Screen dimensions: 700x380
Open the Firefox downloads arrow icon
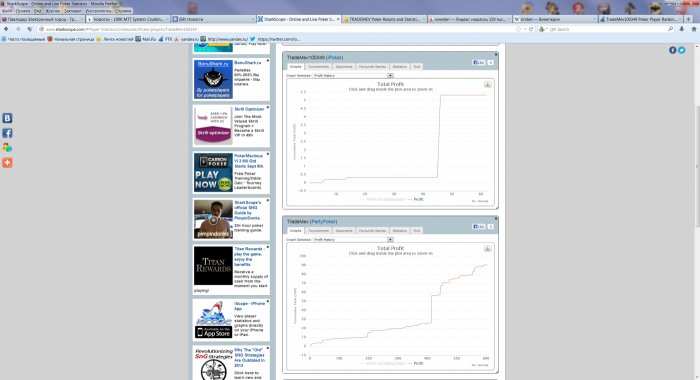[682, 29]
